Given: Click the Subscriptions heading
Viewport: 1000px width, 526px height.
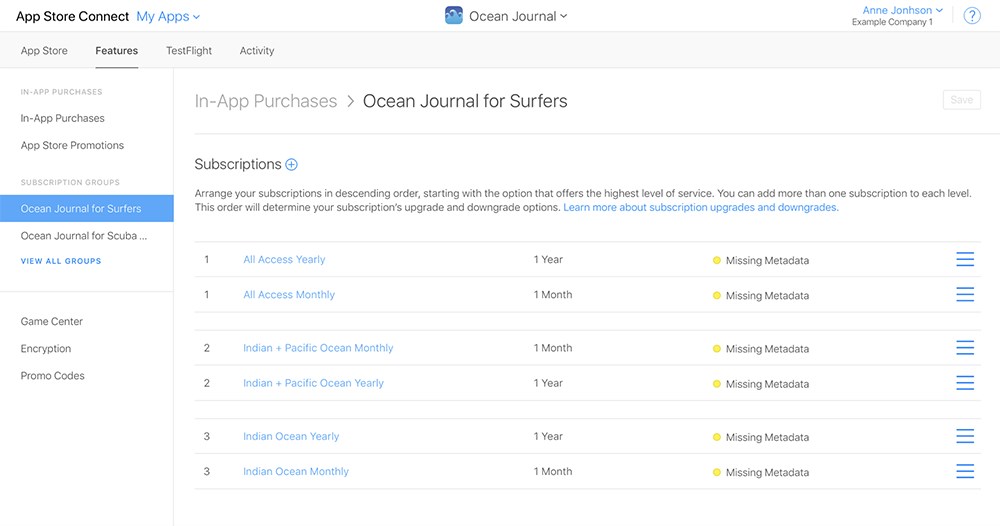Looking at the screenshot, I should [238, 164].
